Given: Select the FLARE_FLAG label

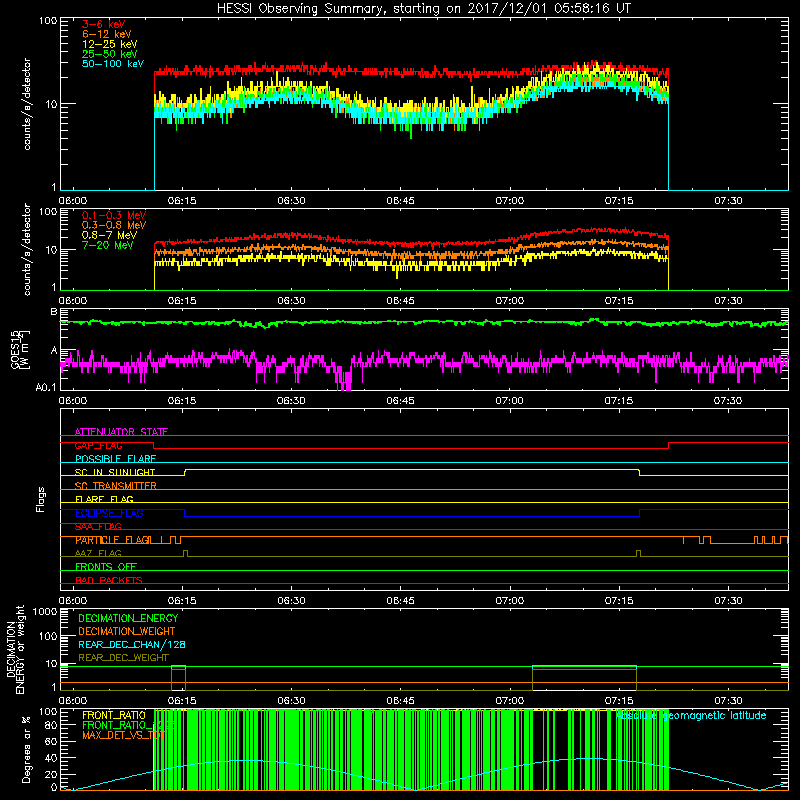Looking at the screenshot, I should point(104,499).
